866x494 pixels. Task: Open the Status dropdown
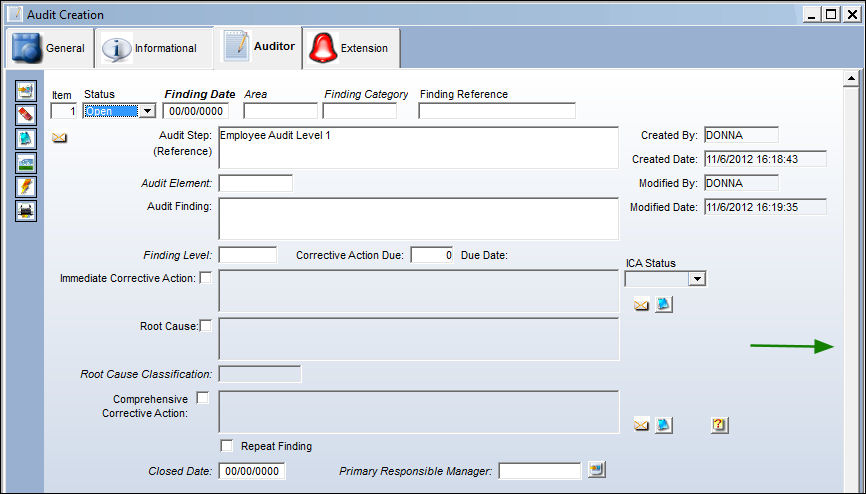[147, 111]
